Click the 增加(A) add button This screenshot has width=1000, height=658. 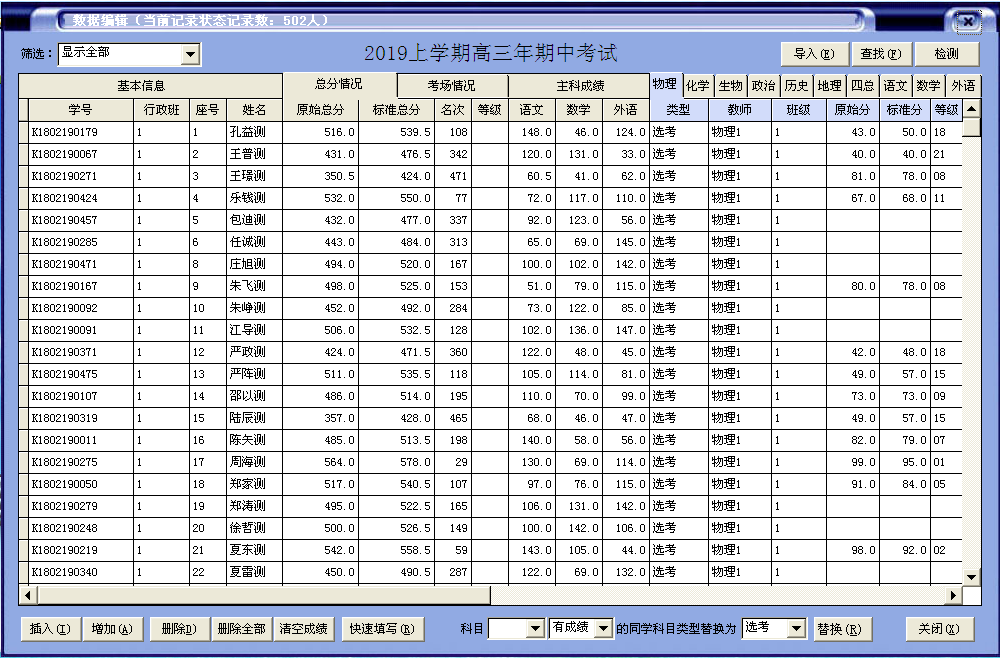[x=112, y=629]
